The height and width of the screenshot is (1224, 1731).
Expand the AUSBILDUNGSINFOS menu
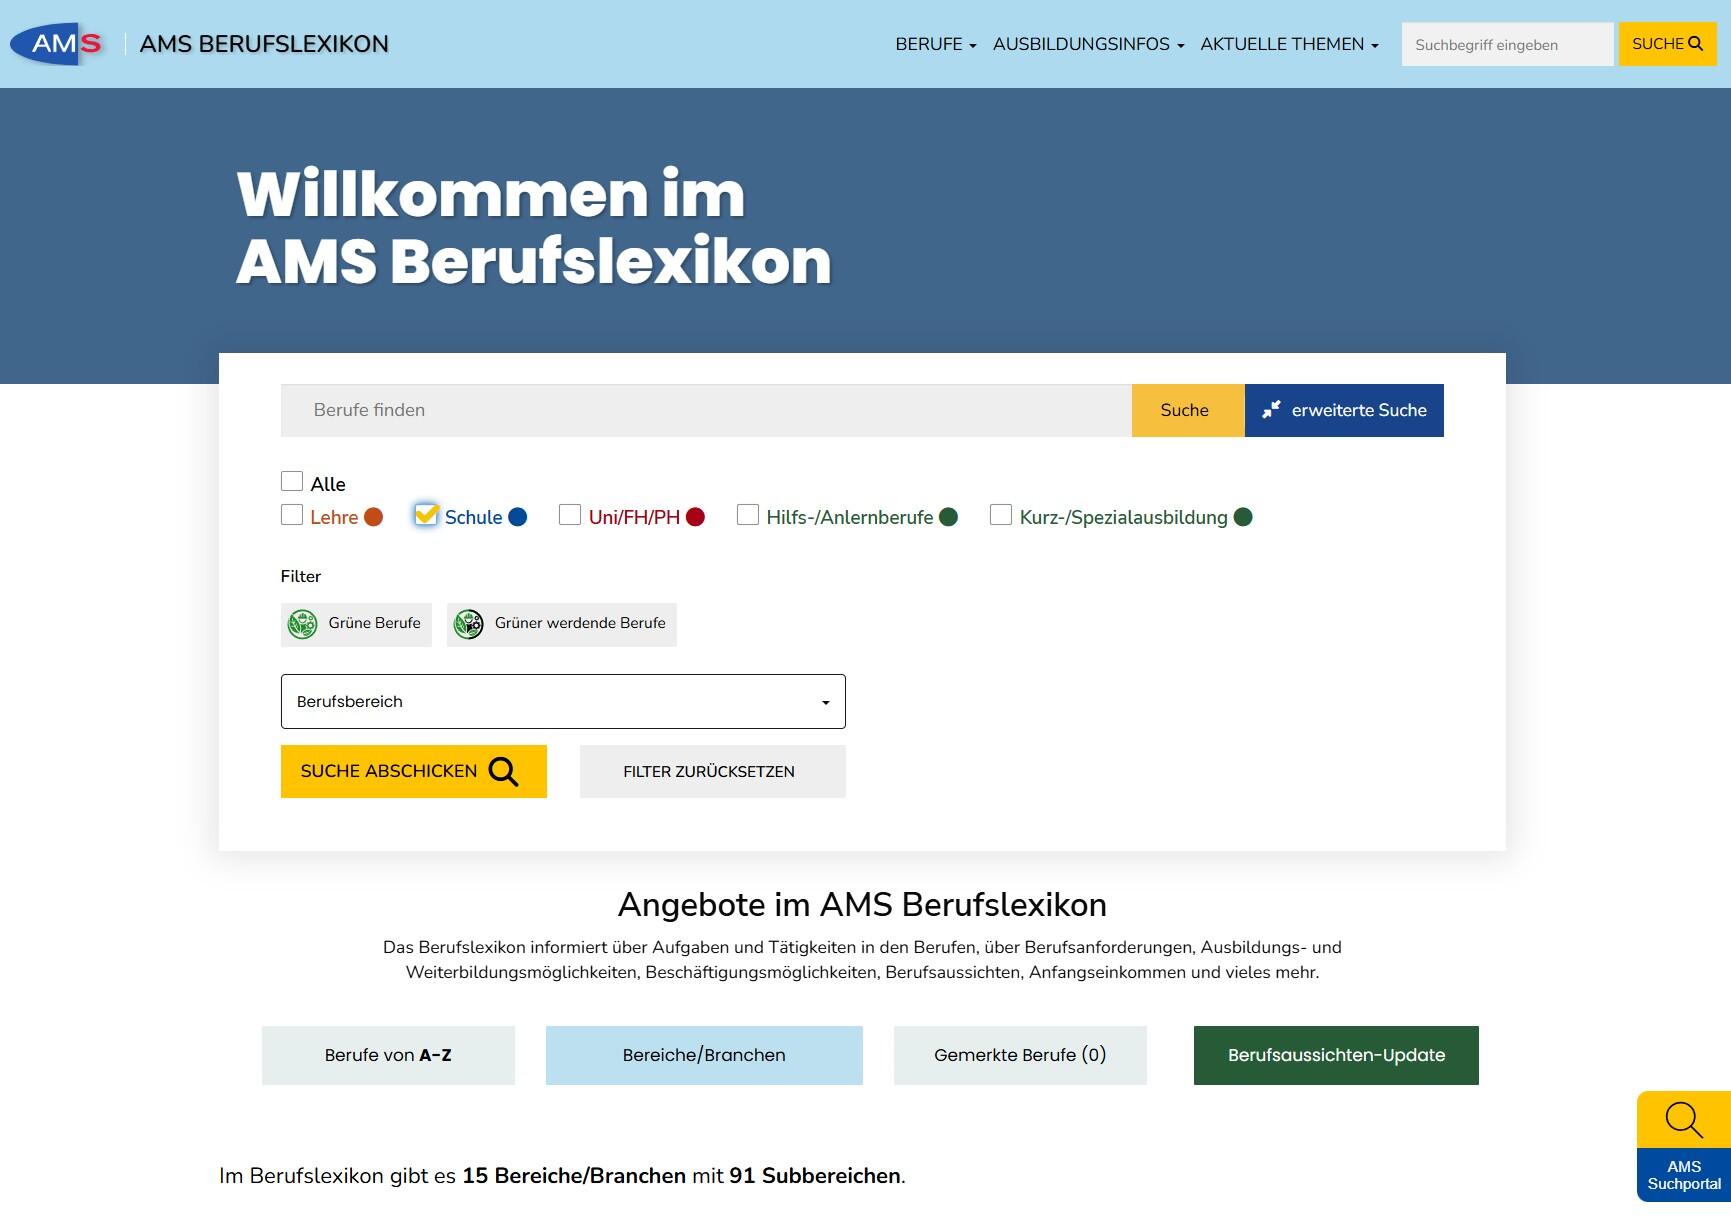1088,44
